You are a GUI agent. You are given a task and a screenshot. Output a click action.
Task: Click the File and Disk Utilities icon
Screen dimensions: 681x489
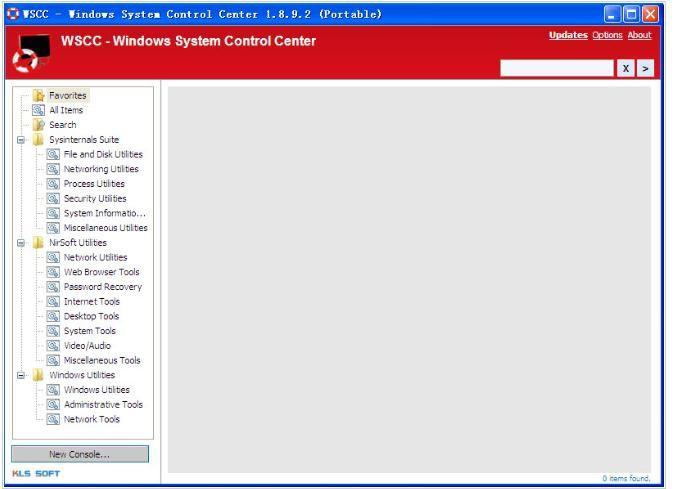tap(53, 155)
